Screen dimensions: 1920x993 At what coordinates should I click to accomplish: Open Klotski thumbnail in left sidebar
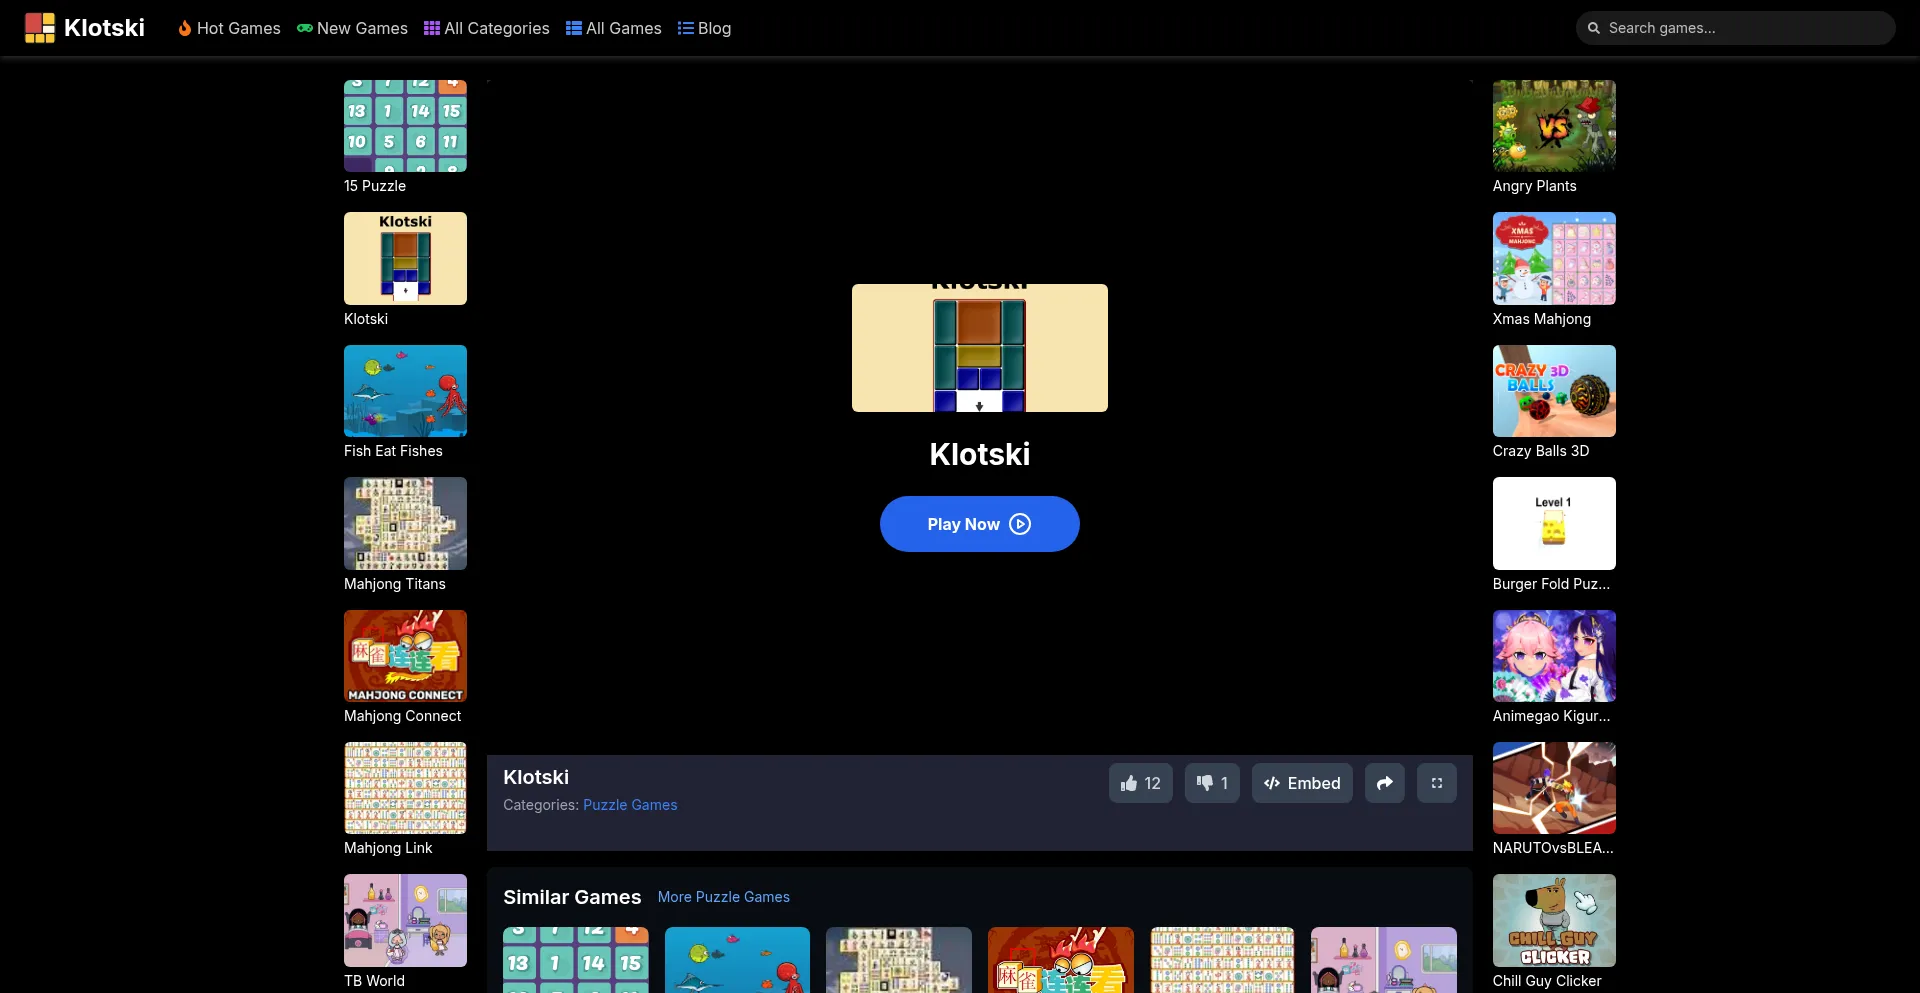(x=405, y=258)
